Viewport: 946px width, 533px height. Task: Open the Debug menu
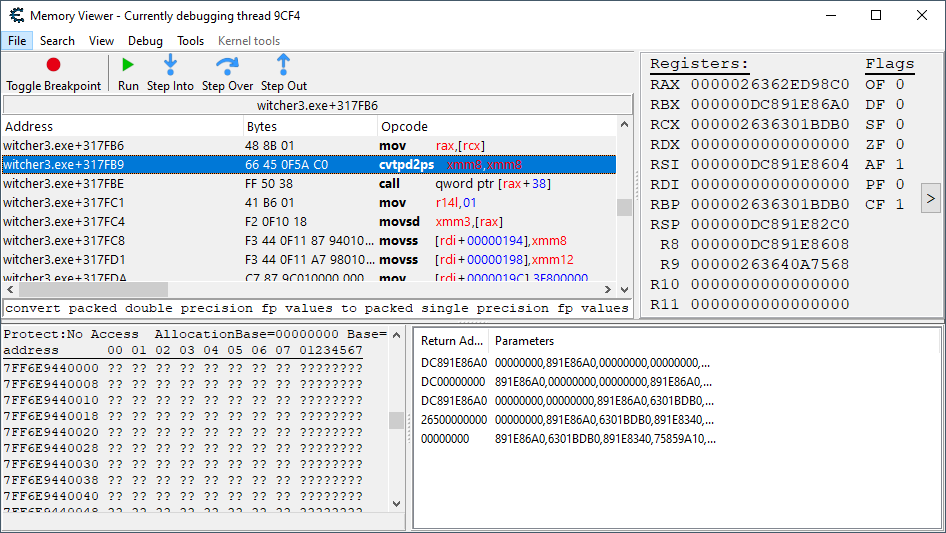pos(145,41)
